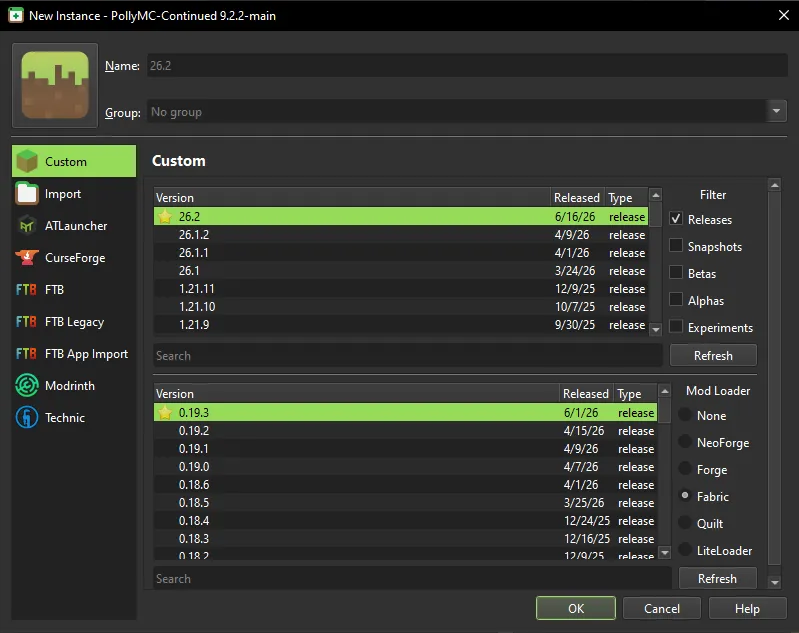799x633 pixels.
Task: Open the Import page in the sidebar
Action: 74,194
